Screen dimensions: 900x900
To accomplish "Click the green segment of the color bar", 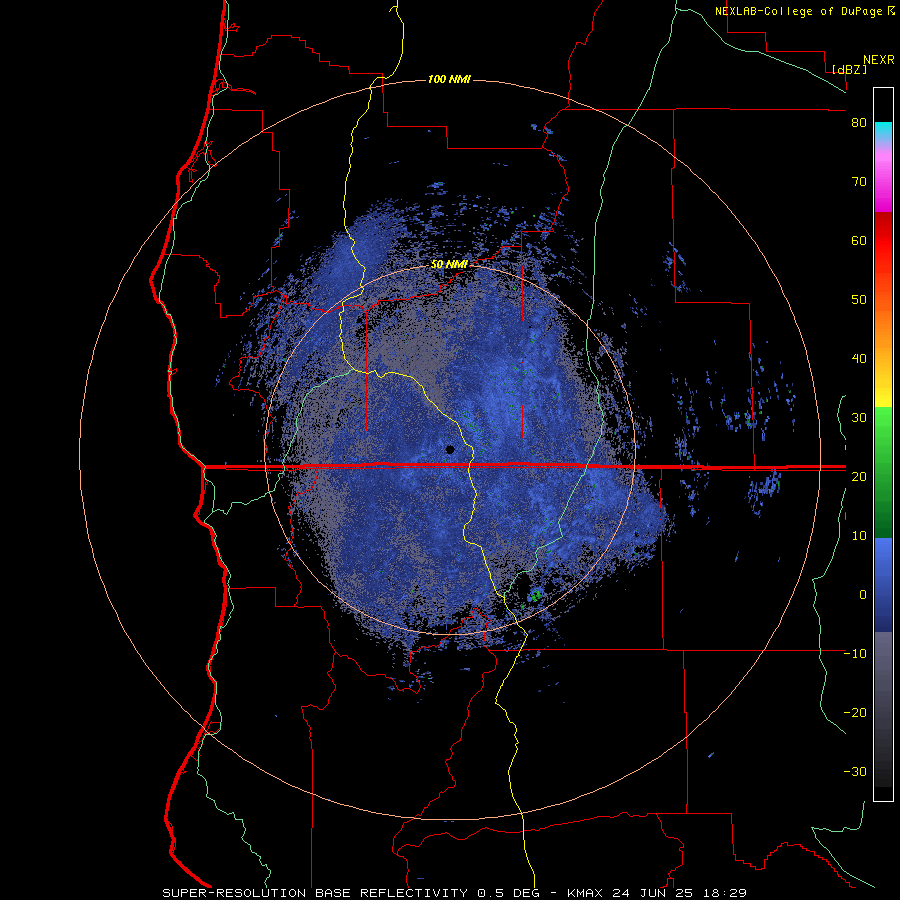I will coord(883,472).
